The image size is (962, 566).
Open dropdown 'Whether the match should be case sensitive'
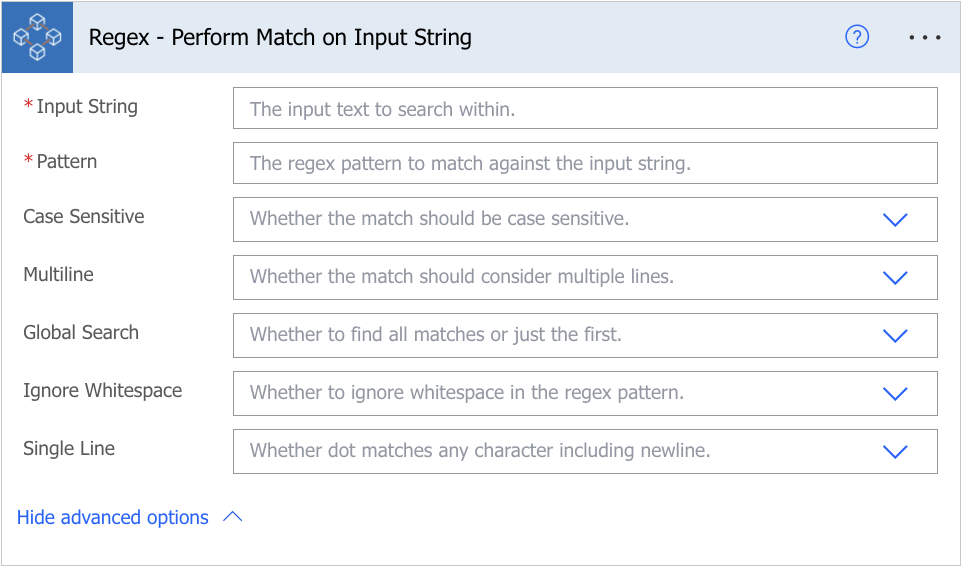[x=585, y=219]
